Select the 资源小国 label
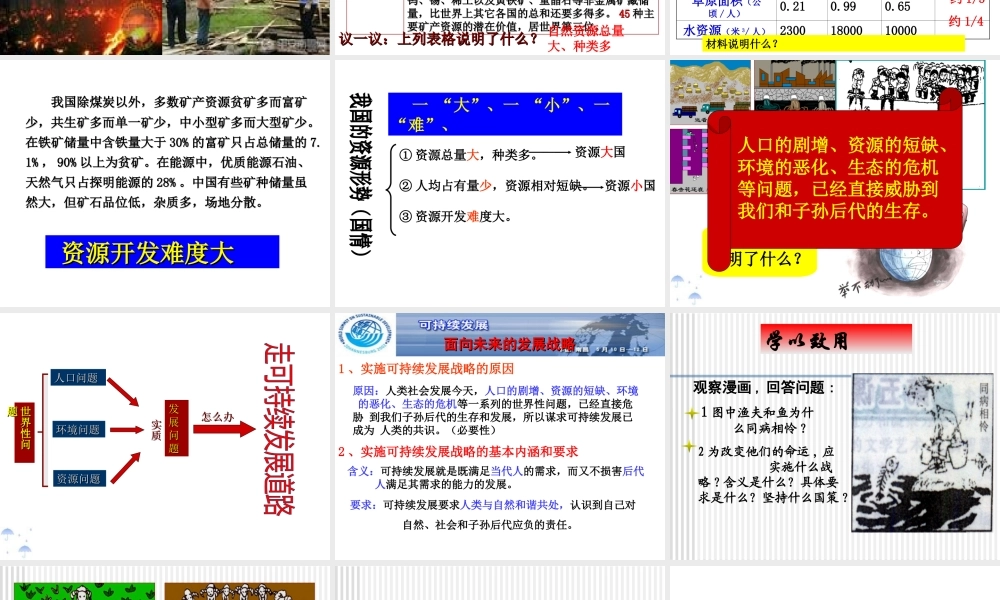This screenshot has width=1000, height=600. (x=630, y=186)
